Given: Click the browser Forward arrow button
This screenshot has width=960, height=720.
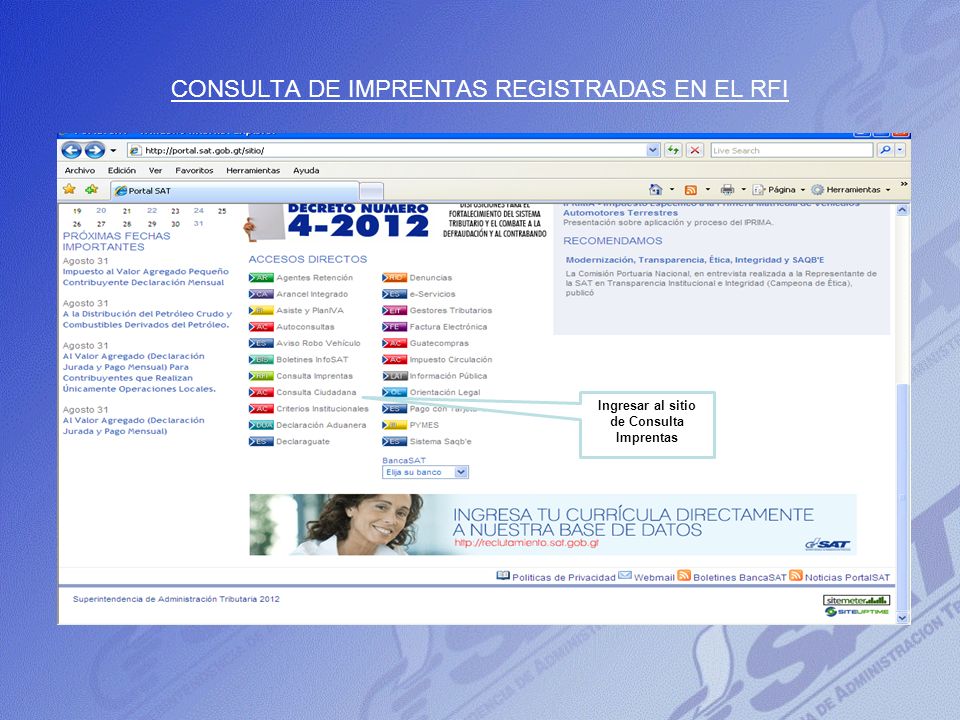Looking at the screenshot, I should point(94,150).
